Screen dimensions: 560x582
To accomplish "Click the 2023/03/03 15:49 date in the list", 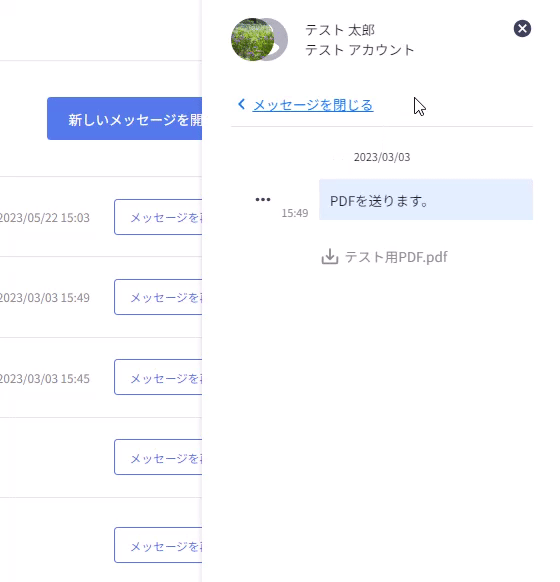I will pos(45,298).
